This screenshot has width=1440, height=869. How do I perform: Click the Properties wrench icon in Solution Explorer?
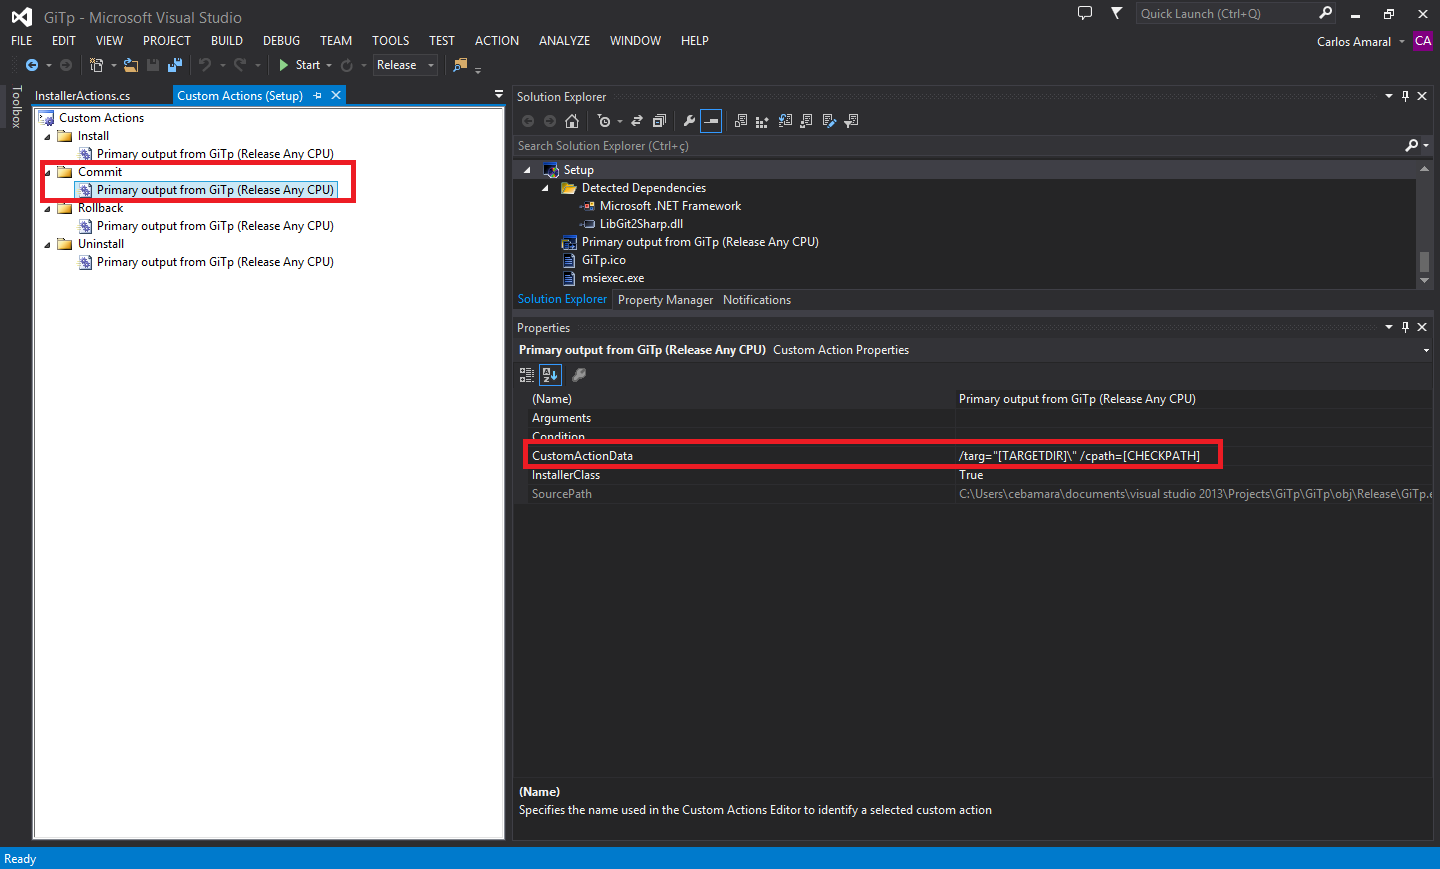click(x=689, y=121)
